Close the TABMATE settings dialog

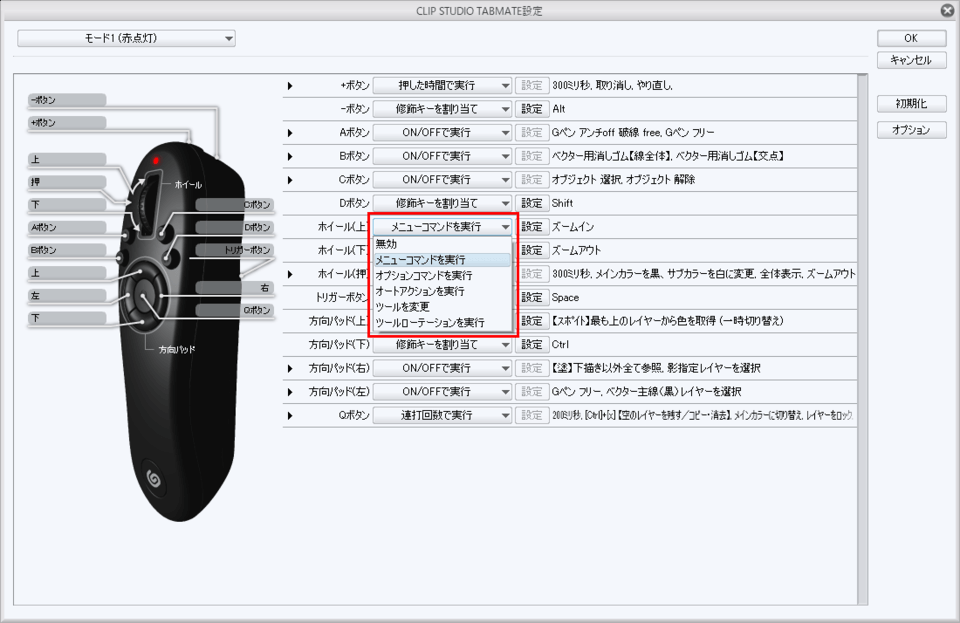[947, 10]
